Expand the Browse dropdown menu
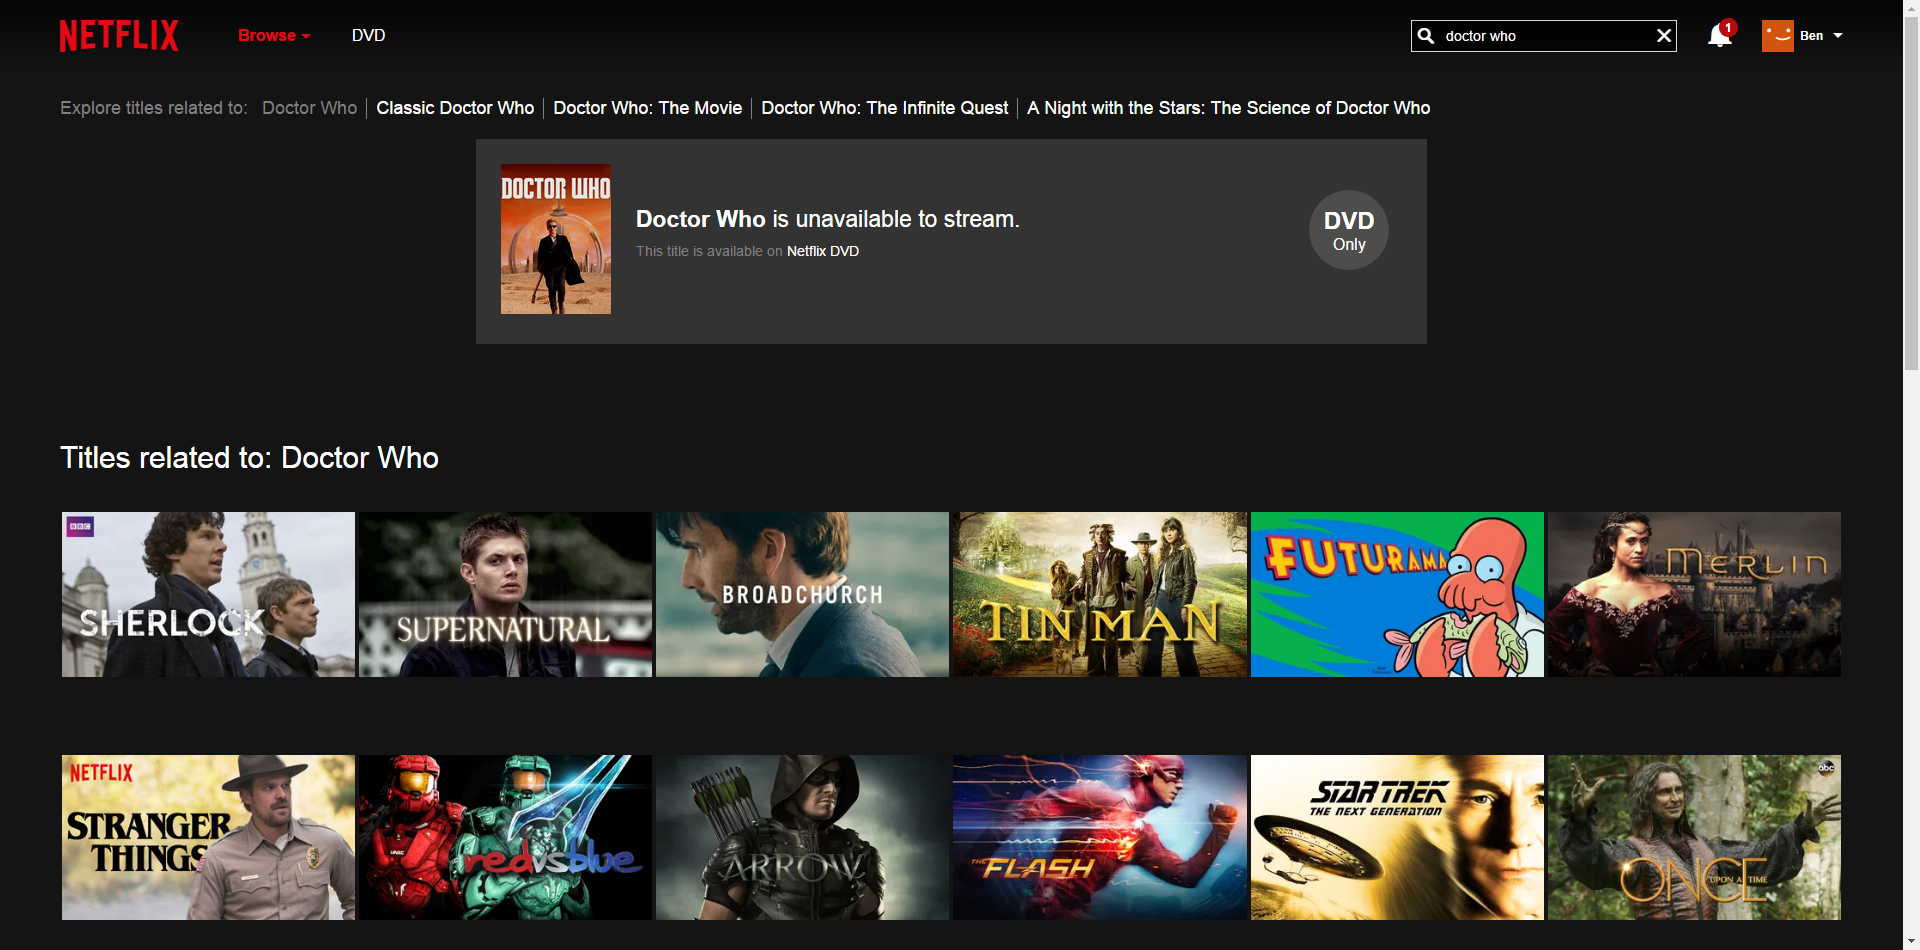This screenshot has width=1920, height=950. click(x=273, y=36)
